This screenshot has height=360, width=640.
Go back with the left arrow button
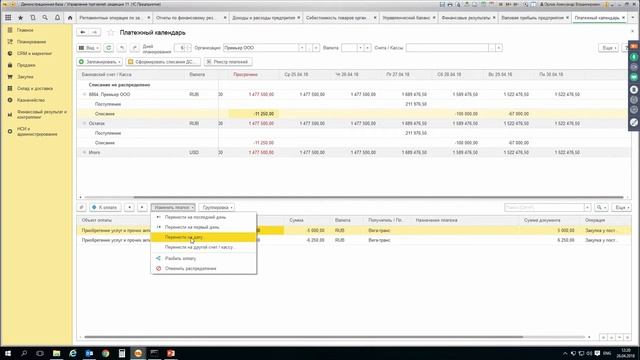[x=82, y=32]
